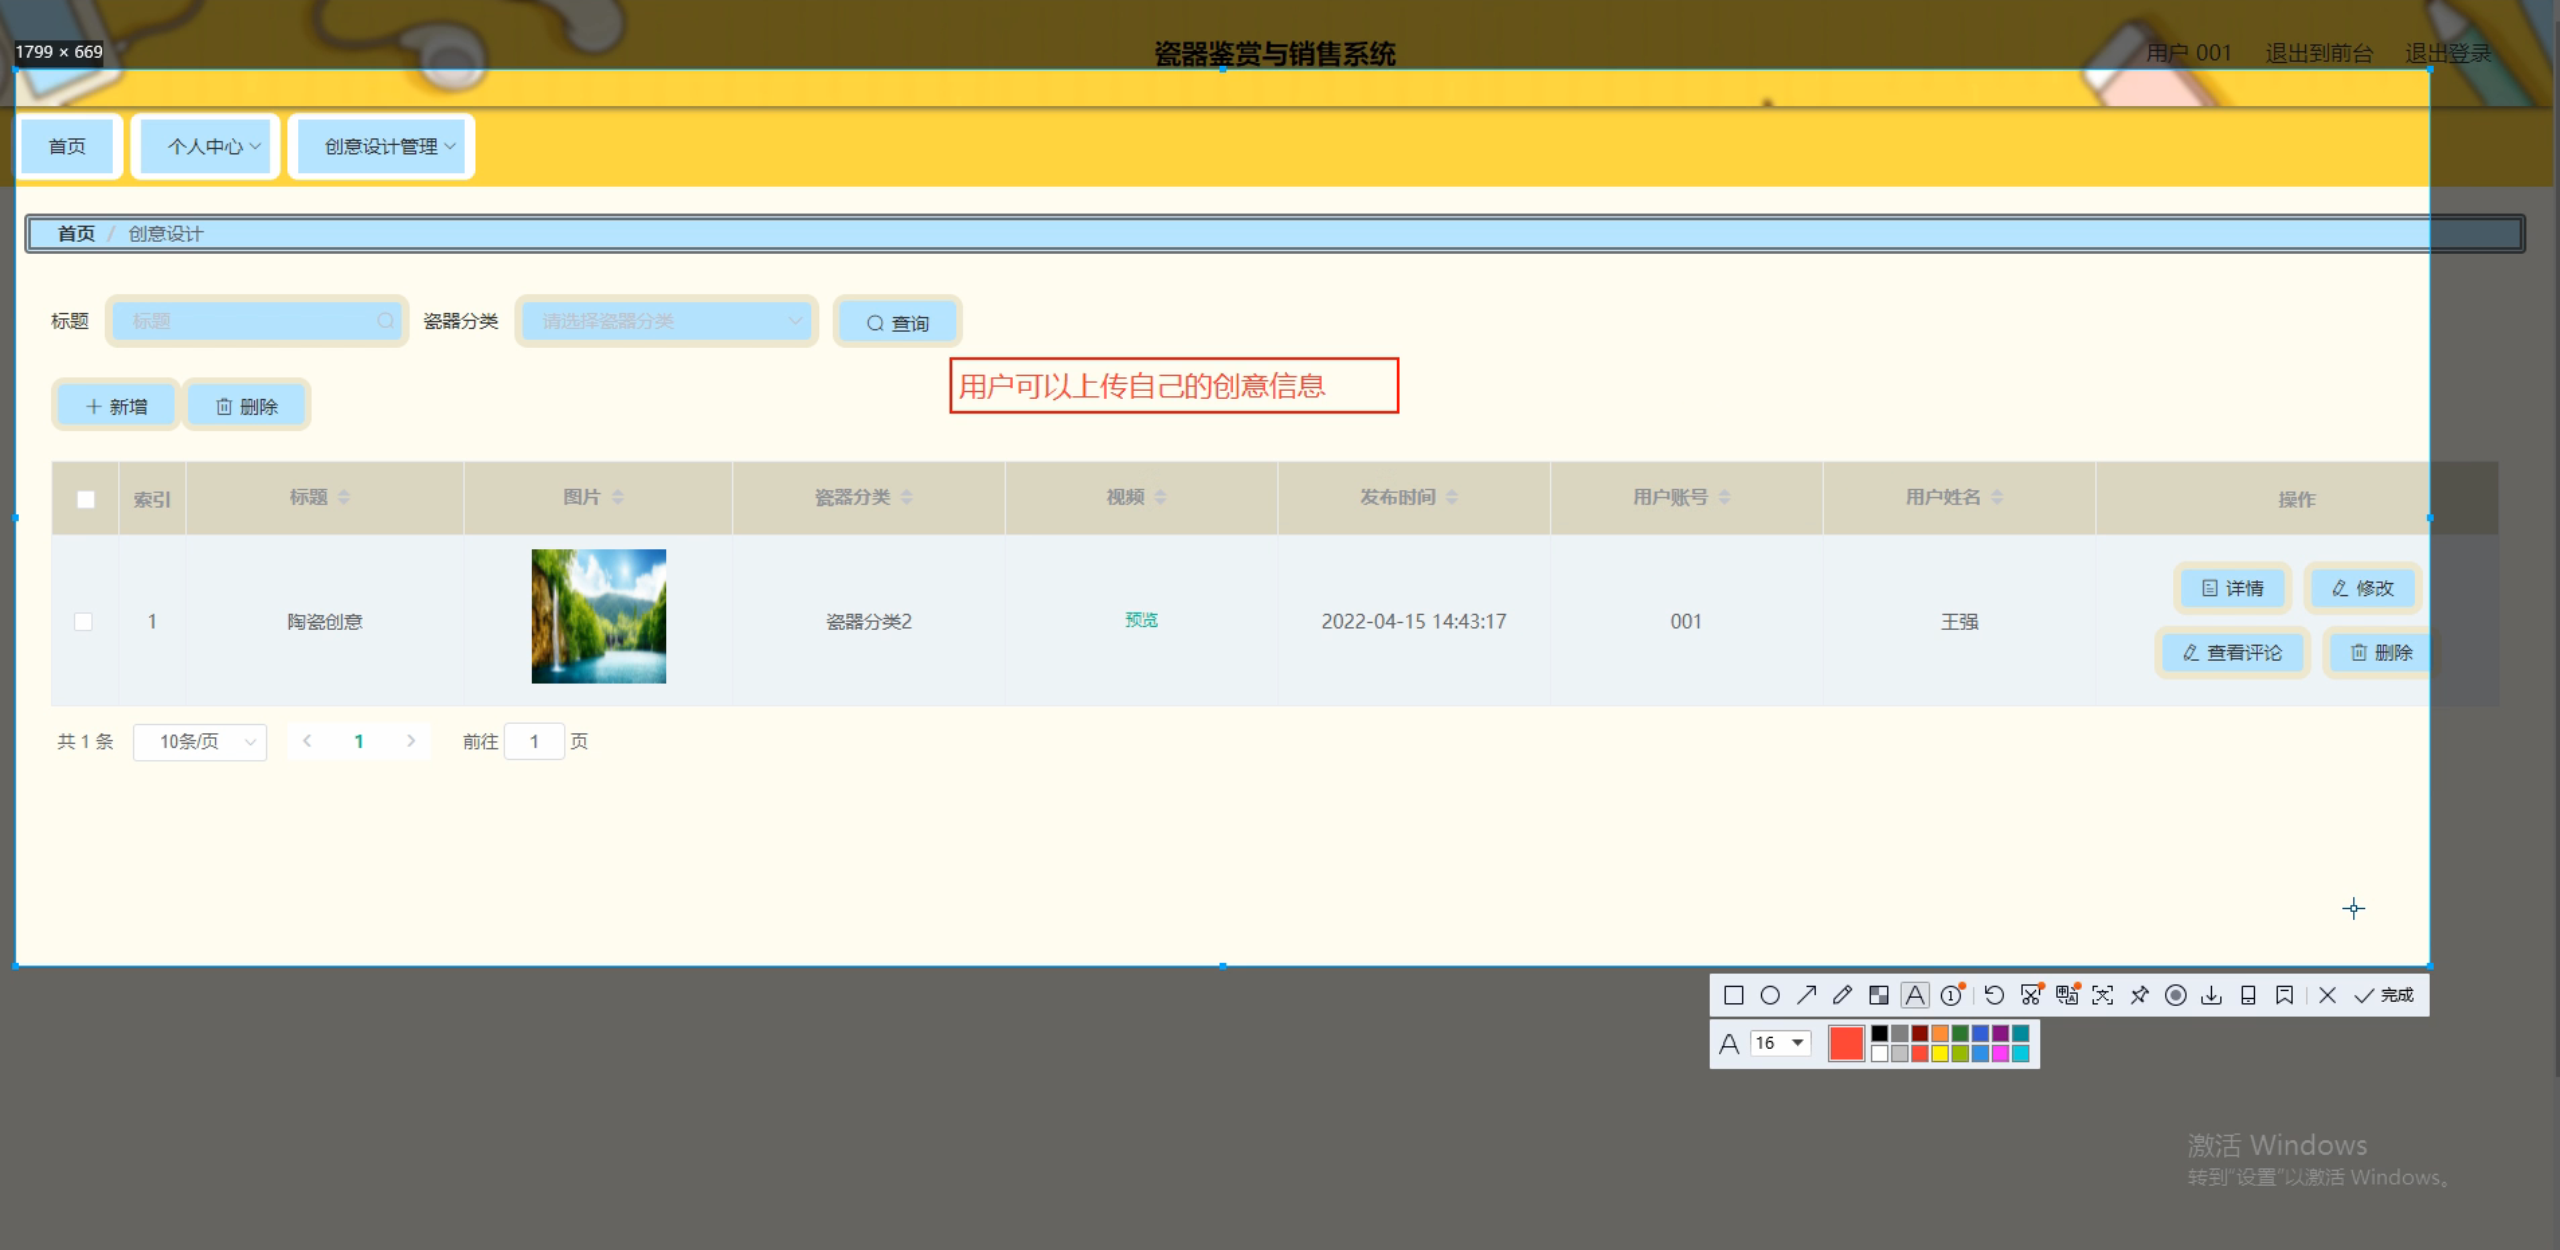
Task: Select the mosaic blur tool
Action: [1878, 995]
